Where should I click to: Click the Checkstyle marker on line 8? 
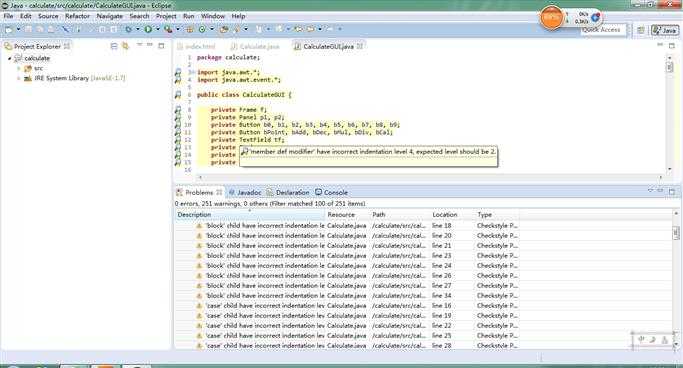point(178,110)
